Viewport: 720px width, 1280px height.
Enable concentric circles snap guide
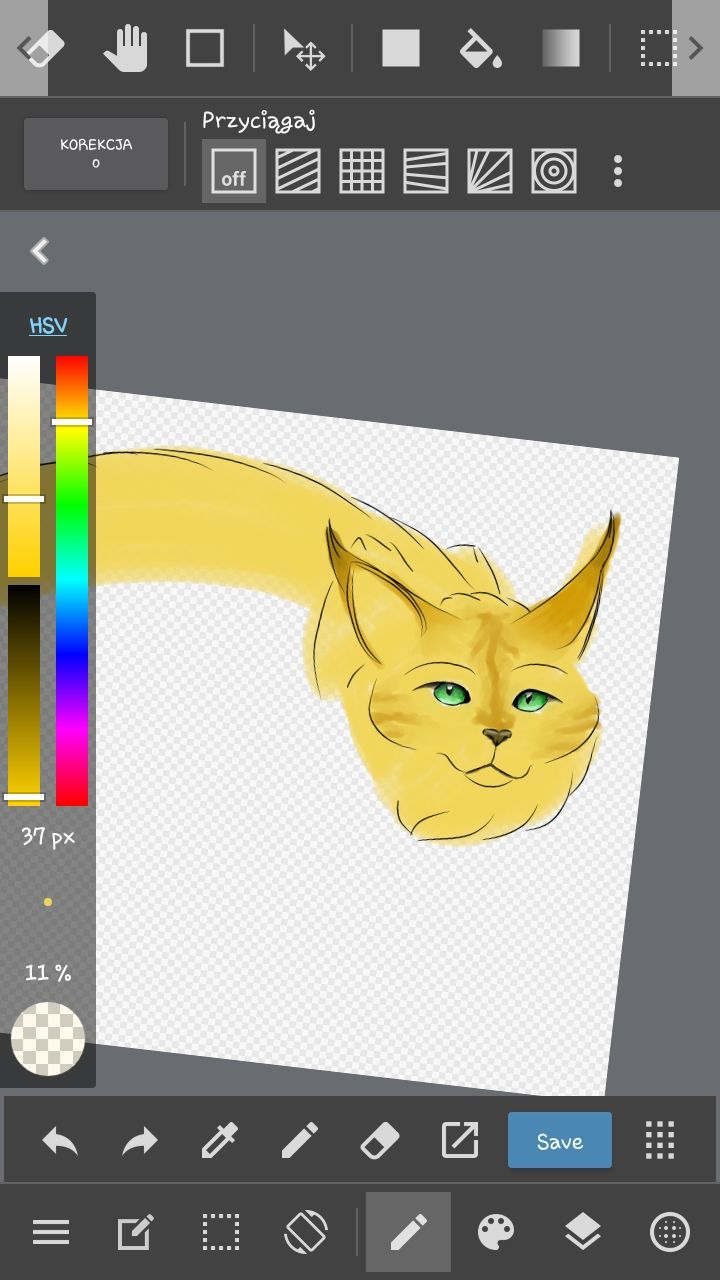pos(554,171)
